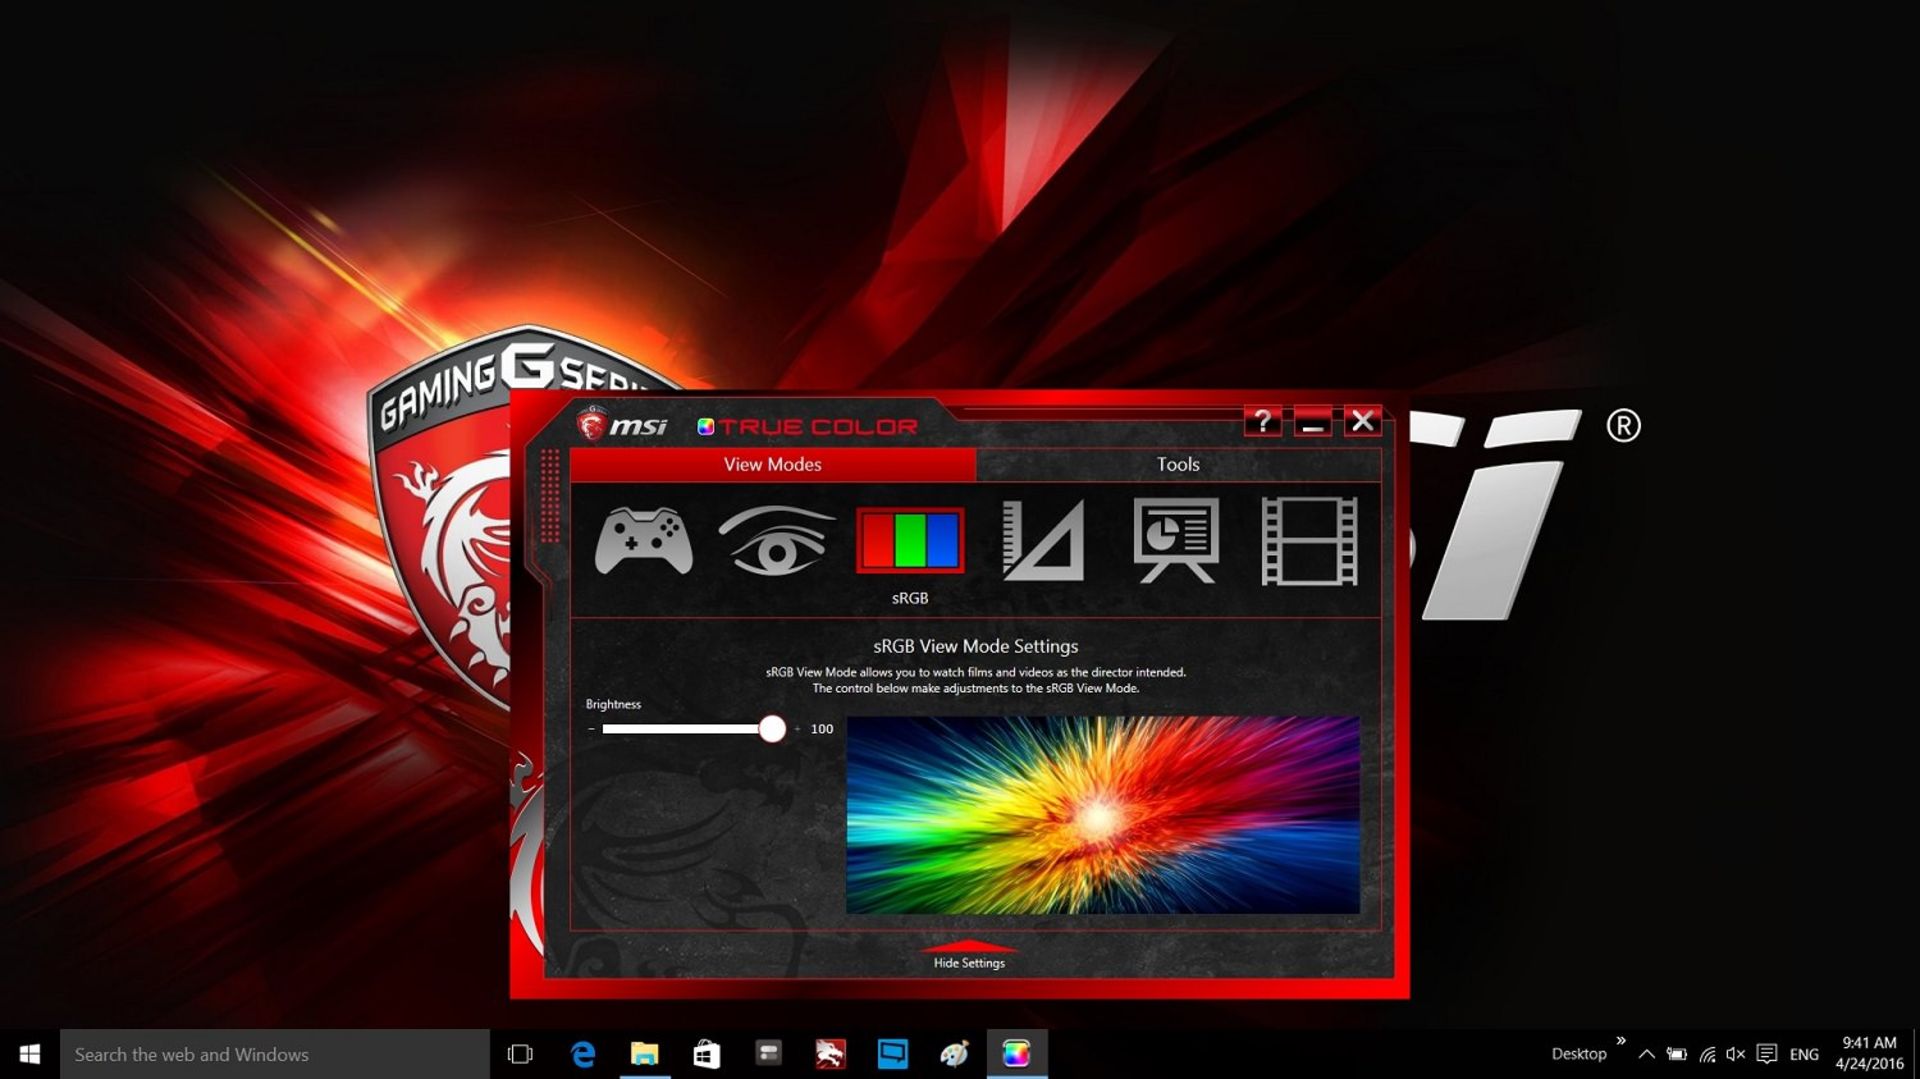Switch to the View Modes tab
1920x1079 pixels.
point(772,464)
